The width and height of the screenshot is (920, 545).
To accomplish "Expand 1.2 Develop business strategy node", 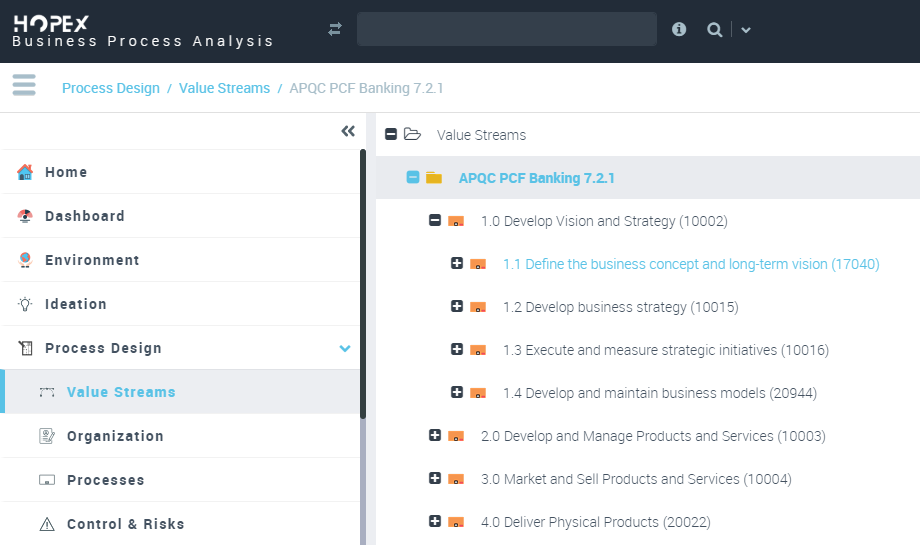I will (457, 307).
